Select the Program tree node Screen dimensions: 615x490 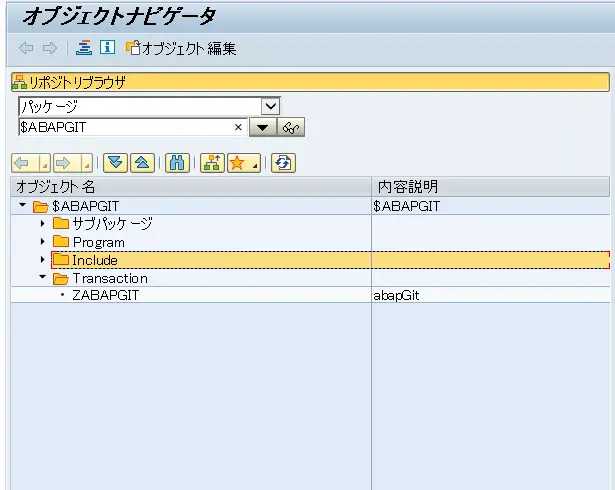pyautogui.click(x=99, y=242)
